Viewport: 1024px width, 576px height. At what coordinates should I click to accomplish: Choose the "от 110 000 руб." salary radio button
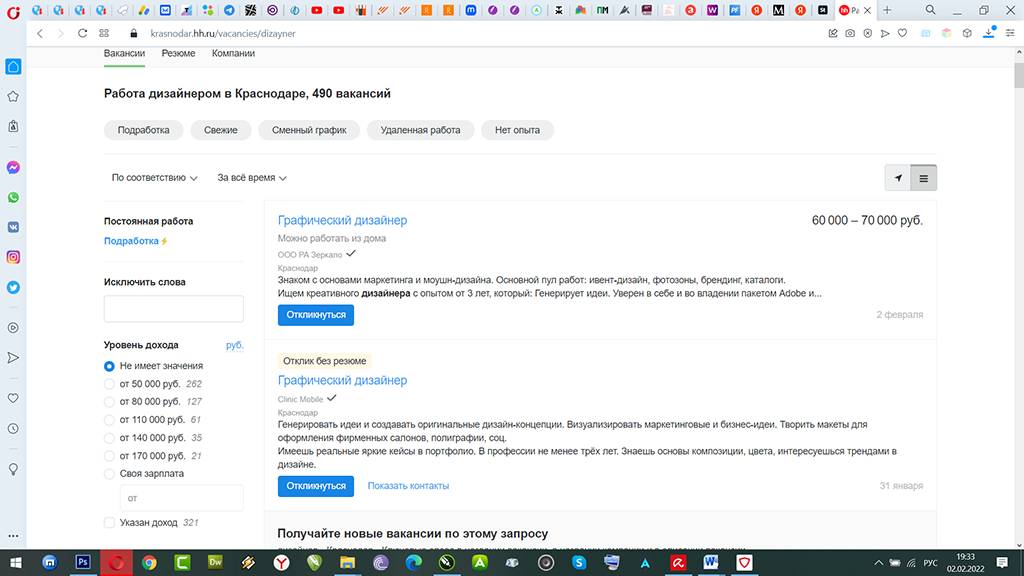tap(110, 420)
